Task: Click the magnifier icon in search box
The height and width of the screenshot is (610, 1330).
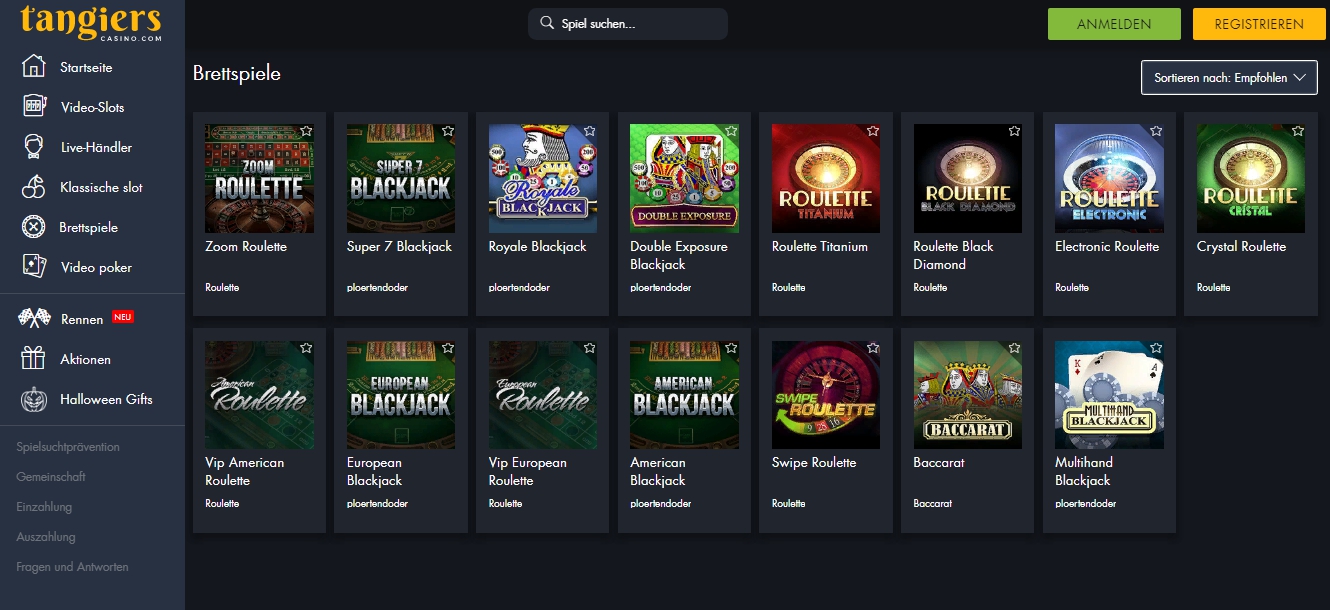Action: click(546, 23)
